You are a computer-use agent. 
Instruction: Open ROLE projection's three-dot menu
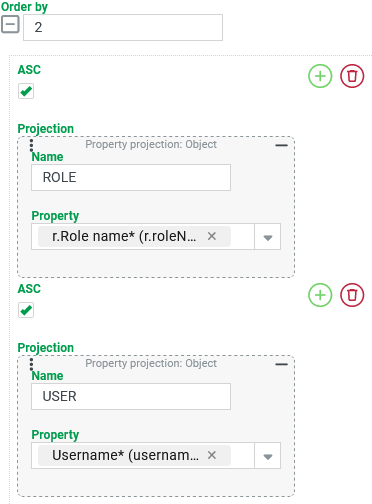pos(31,145)
